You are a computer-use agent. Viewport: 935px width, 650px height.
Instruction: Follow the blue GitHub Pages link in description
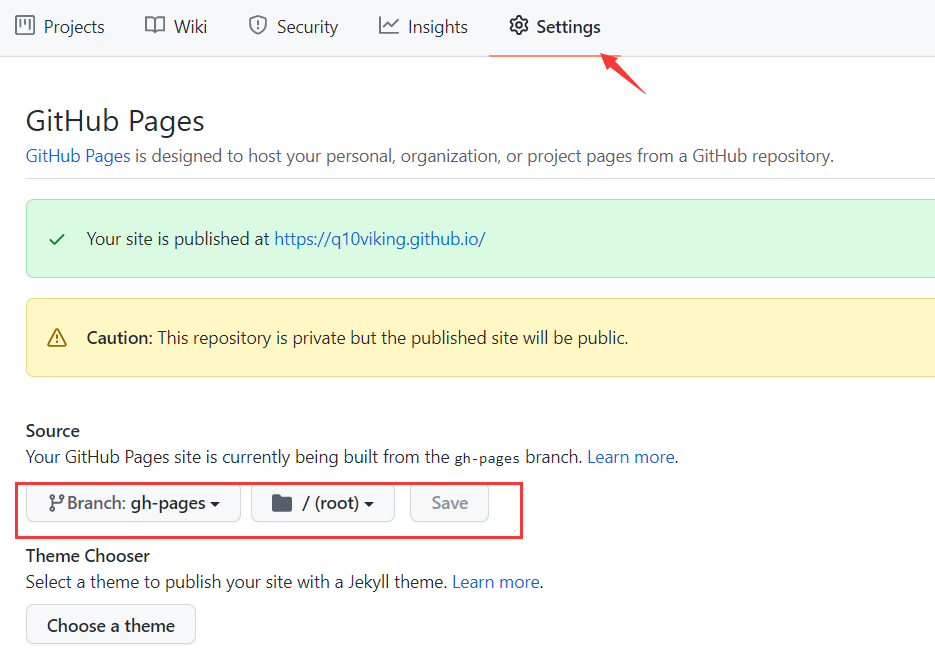[78, 156]
